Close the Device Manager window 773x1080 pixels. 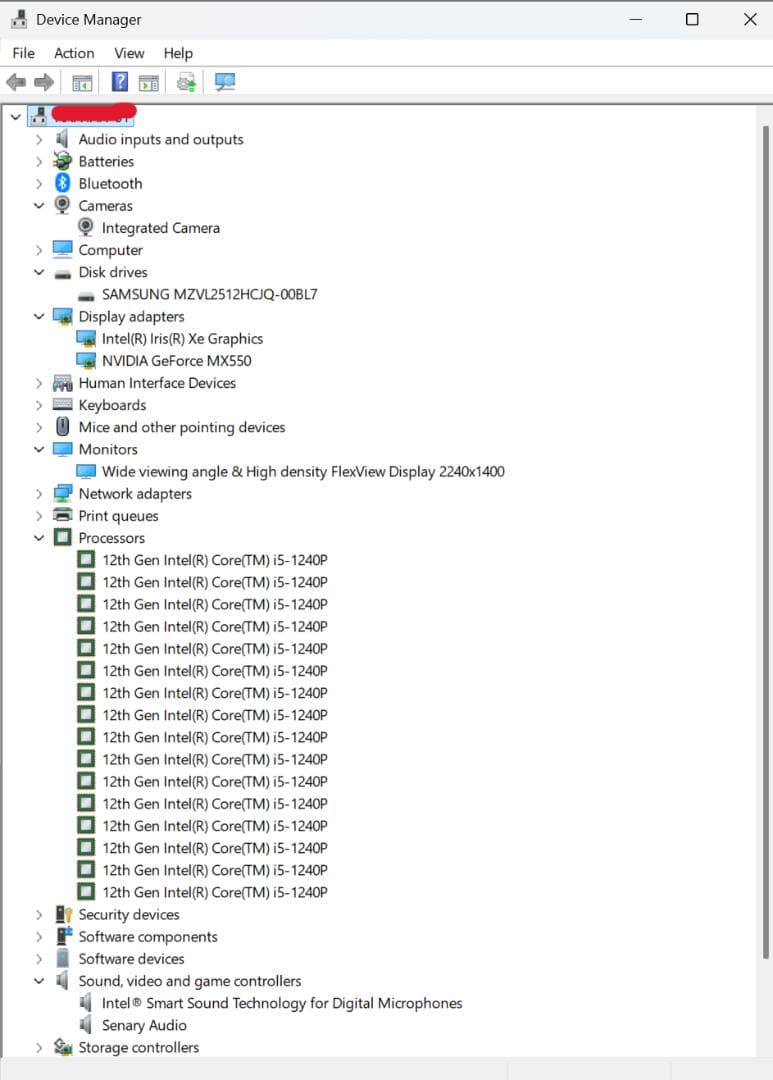[750, 19]
